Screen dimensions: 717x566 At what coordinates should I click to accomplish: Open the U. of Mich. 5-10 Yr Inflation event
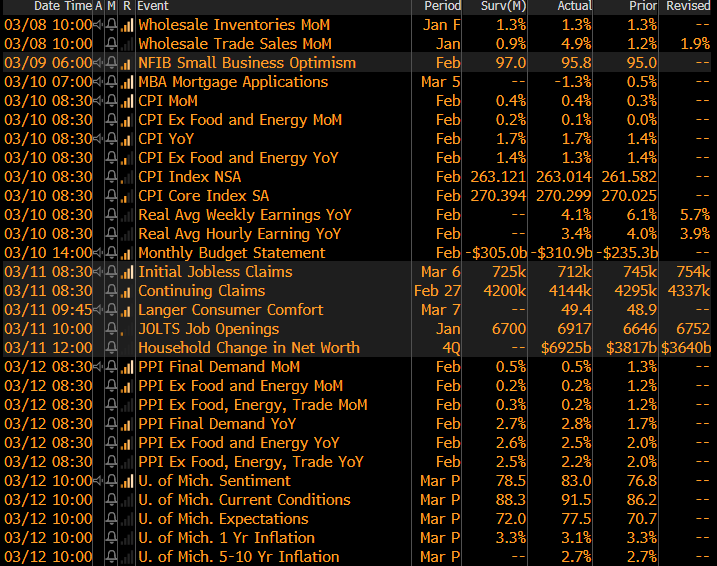point(238,557)
